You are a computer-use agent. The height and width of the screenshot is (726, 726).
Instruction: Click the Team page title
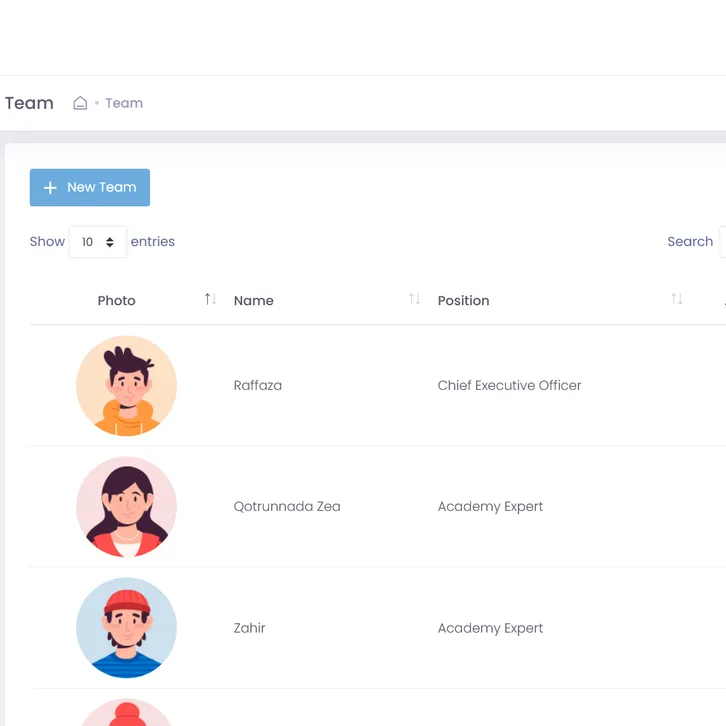[x=29, y=103]
